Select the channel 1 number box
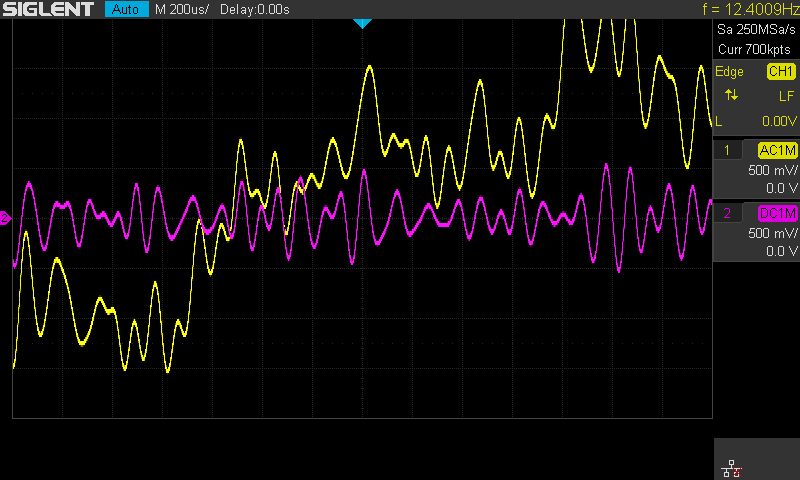Viewport: 800px width, 480px height. (727, 150)
